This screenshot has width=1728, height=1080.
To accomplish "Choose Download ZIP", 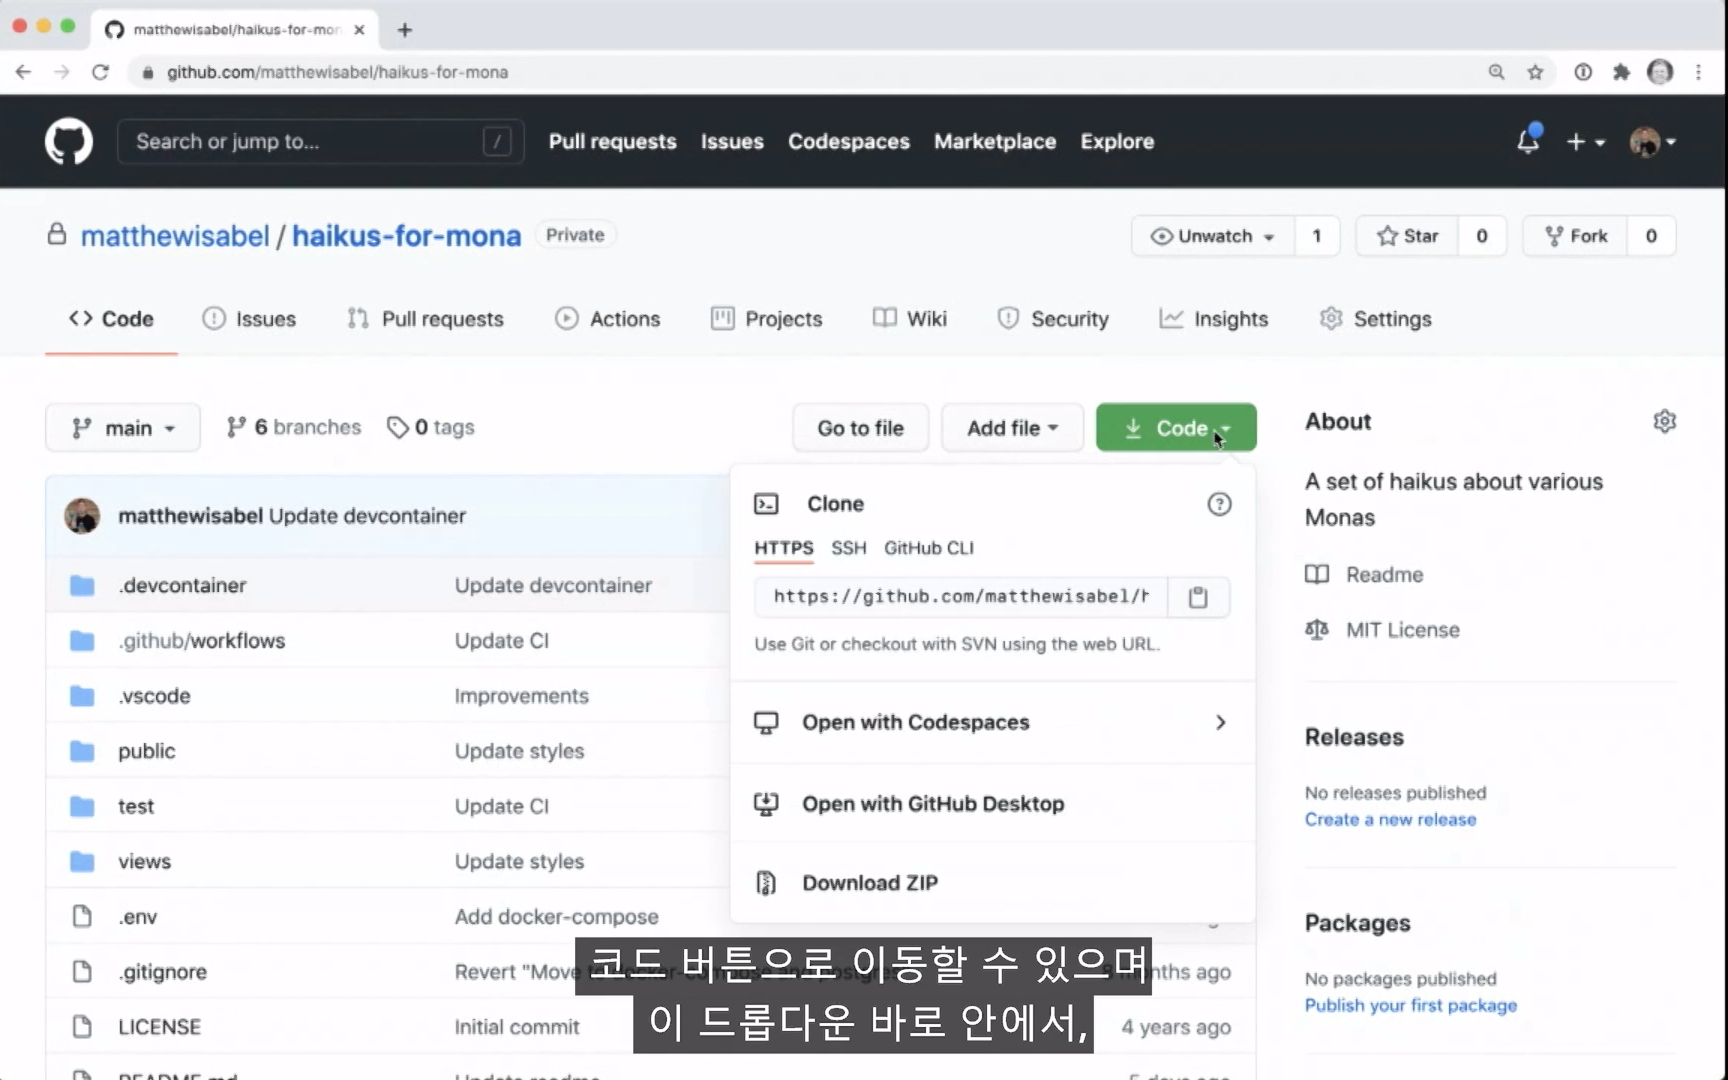I will coord(992,883).
